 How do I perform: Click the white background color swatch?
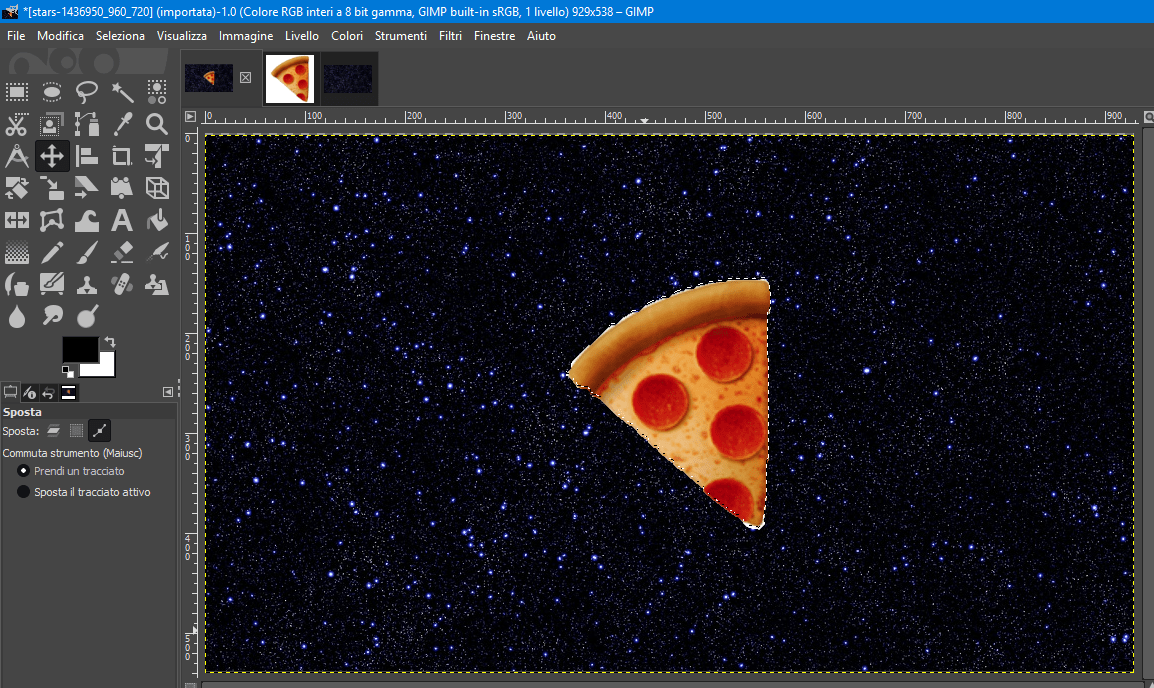click(x=107, y=366)
